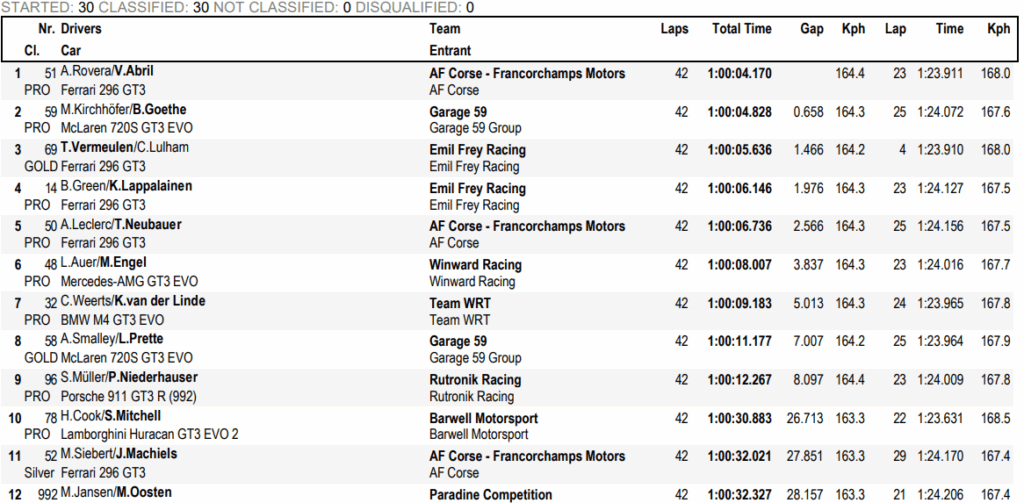Screen dimensions: 1024x503
Task: Click driver entry A.Rovera/V.Abril
Action: (107, 71)
